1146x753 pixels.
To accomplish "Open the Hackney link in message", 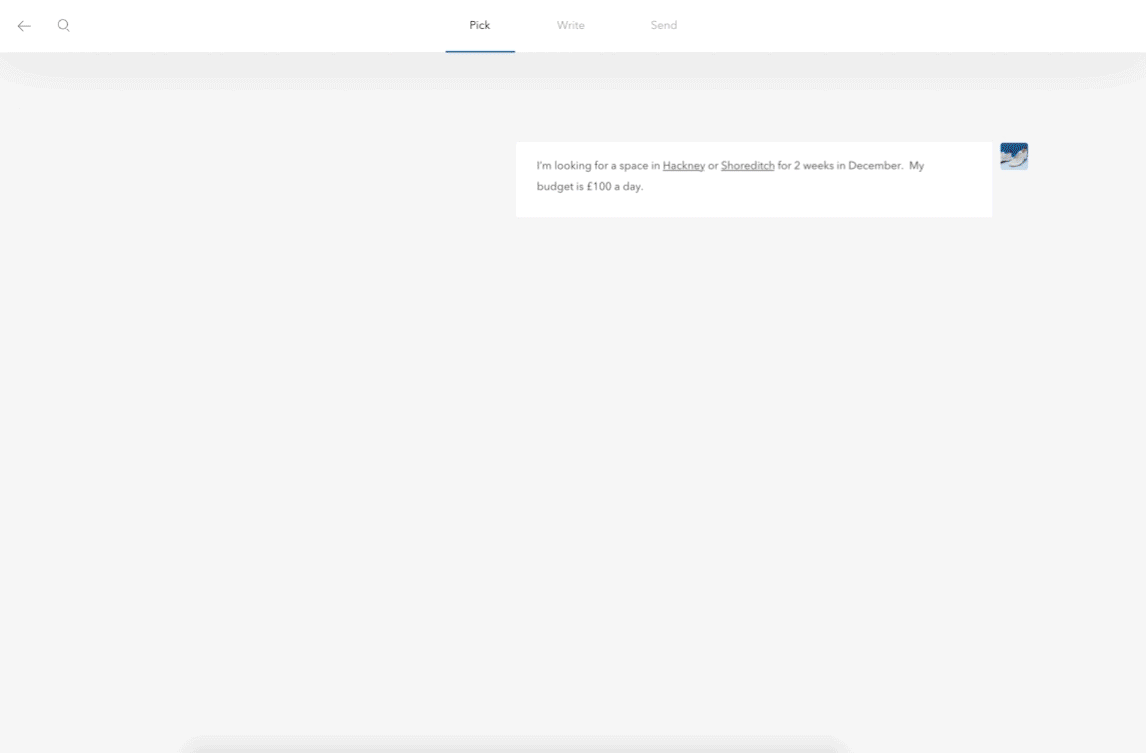I will [683, 166].
